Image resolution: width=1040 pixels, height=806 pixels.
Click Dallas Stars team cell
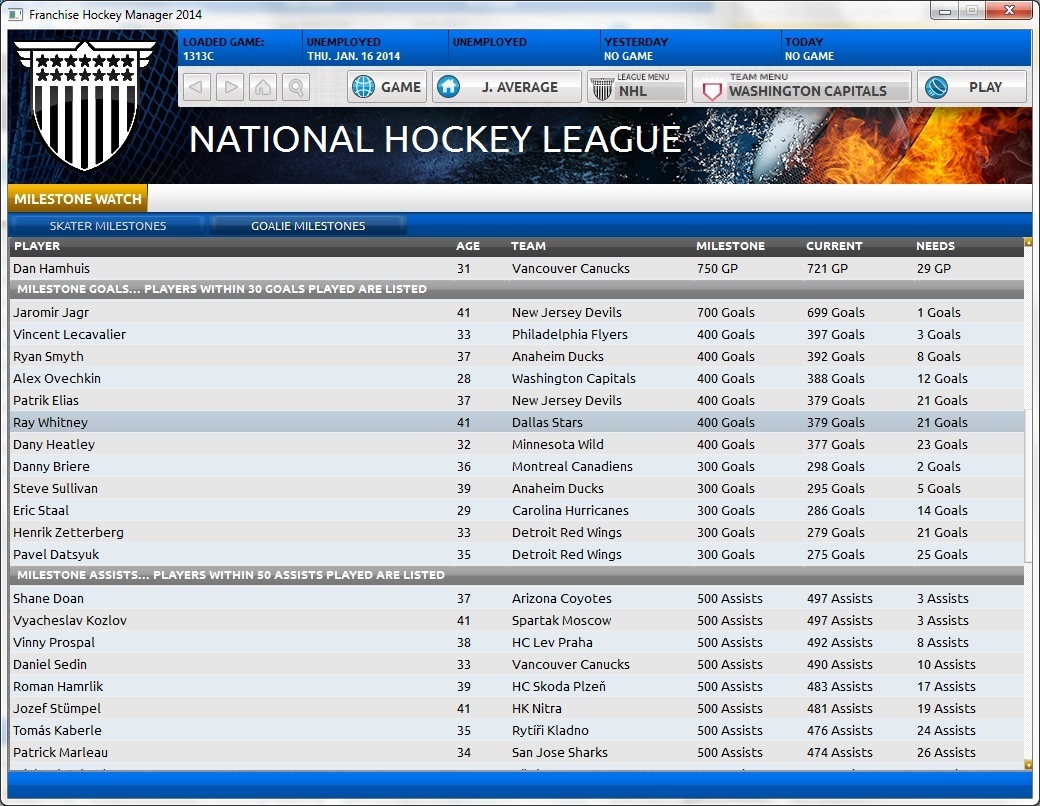pos(547,422)
